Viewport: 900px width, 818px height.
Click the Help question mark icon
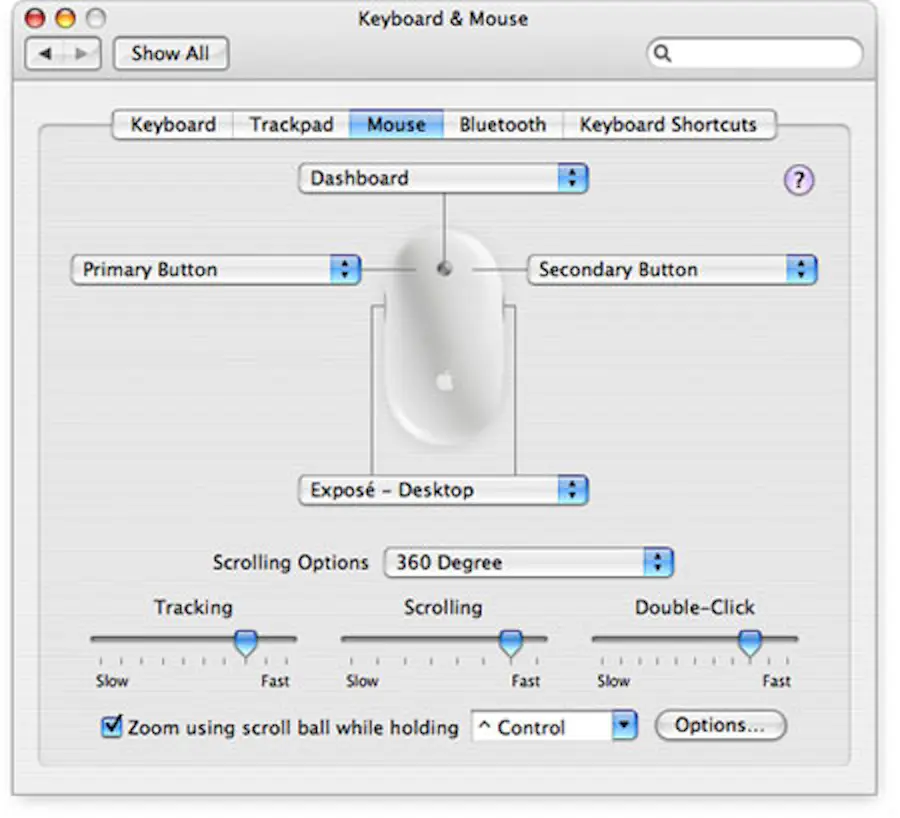797,180
